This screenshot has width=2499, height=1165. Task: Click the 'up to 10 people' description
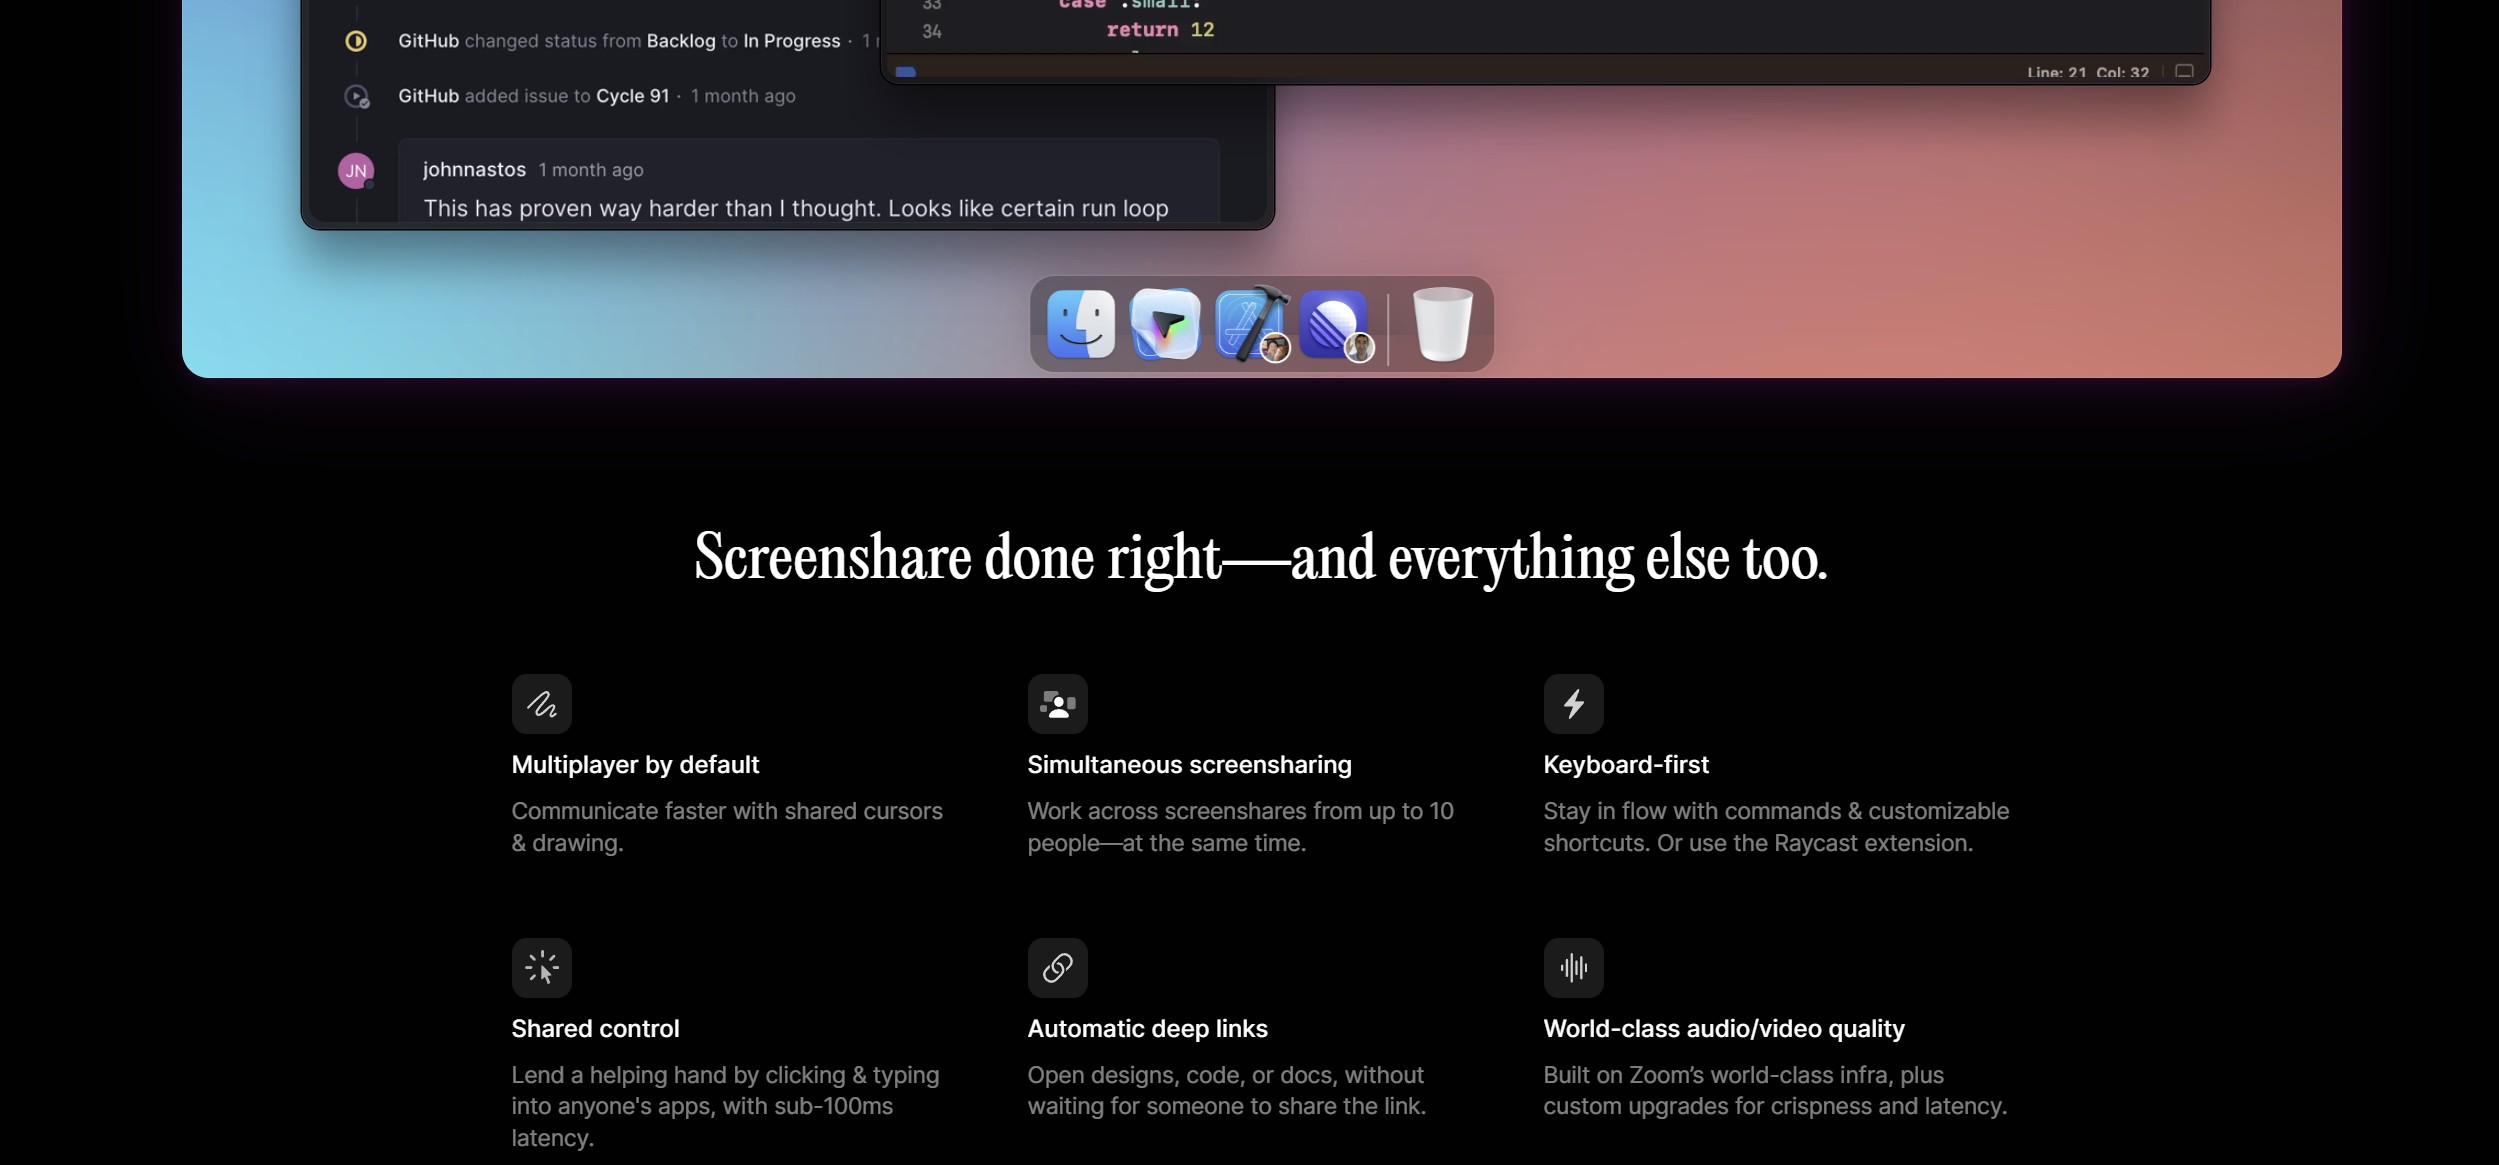1240,827
